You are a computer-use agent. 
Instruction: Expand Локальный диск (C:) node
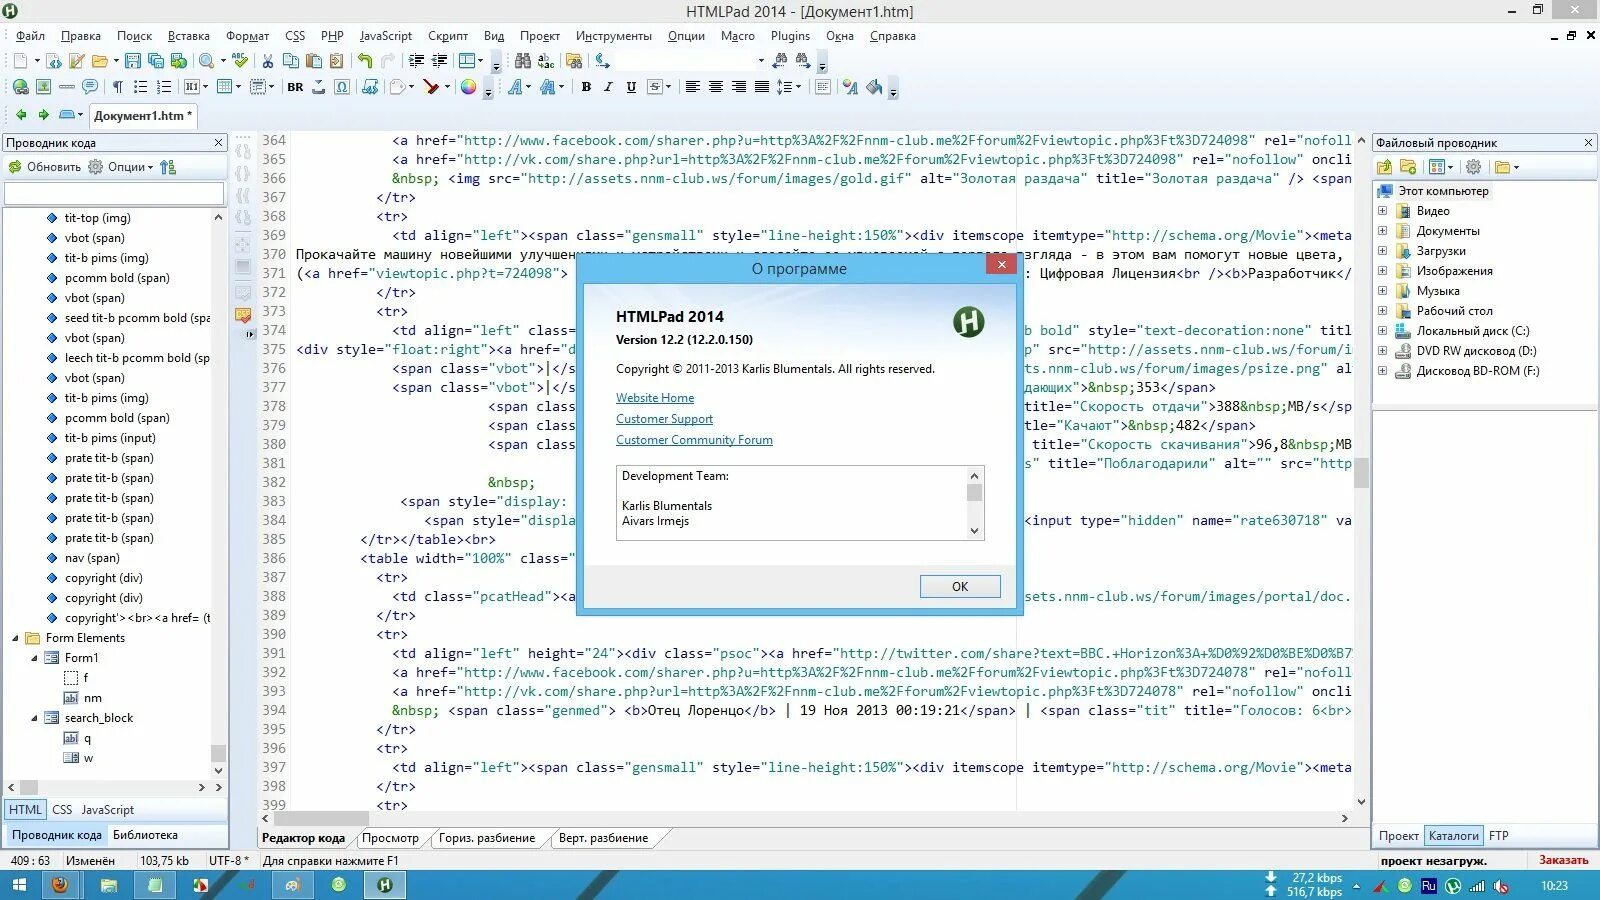point(1383,331)
